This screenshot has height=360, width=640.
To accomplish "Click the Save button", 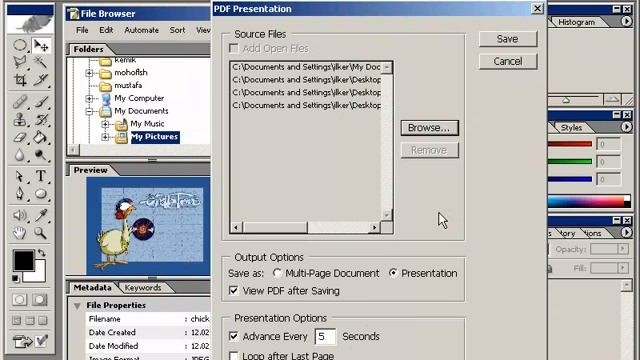I will point(508,39).
